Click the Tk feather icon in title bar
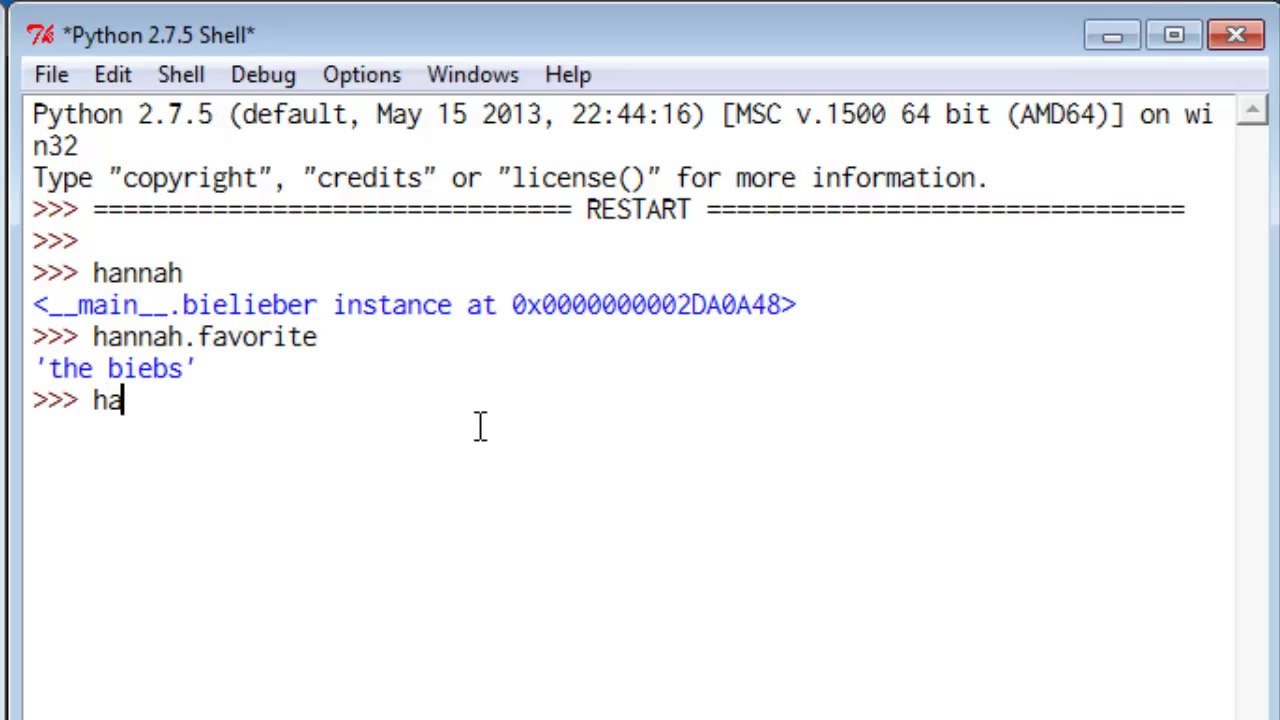This screenshot has height=720, width=1280. 40,35
